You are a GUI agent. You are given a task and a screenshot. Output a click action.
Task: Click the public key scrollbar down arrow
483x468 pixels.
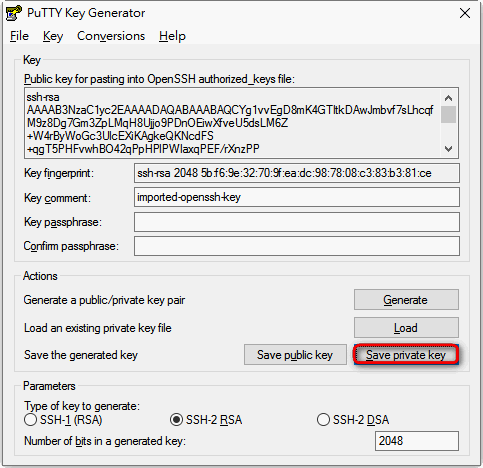point(448,149)
